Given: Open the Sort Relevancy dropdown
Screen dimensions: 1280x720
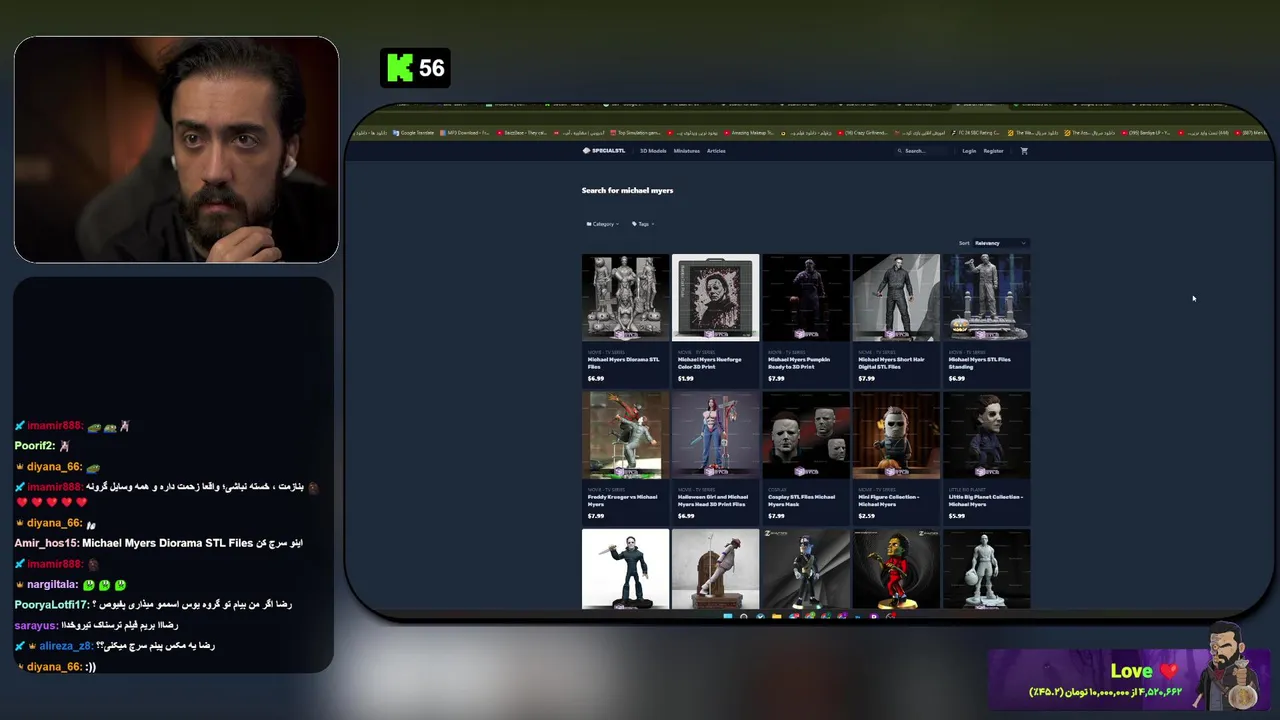Looking at the screenshot, I should coord(1001,243).
